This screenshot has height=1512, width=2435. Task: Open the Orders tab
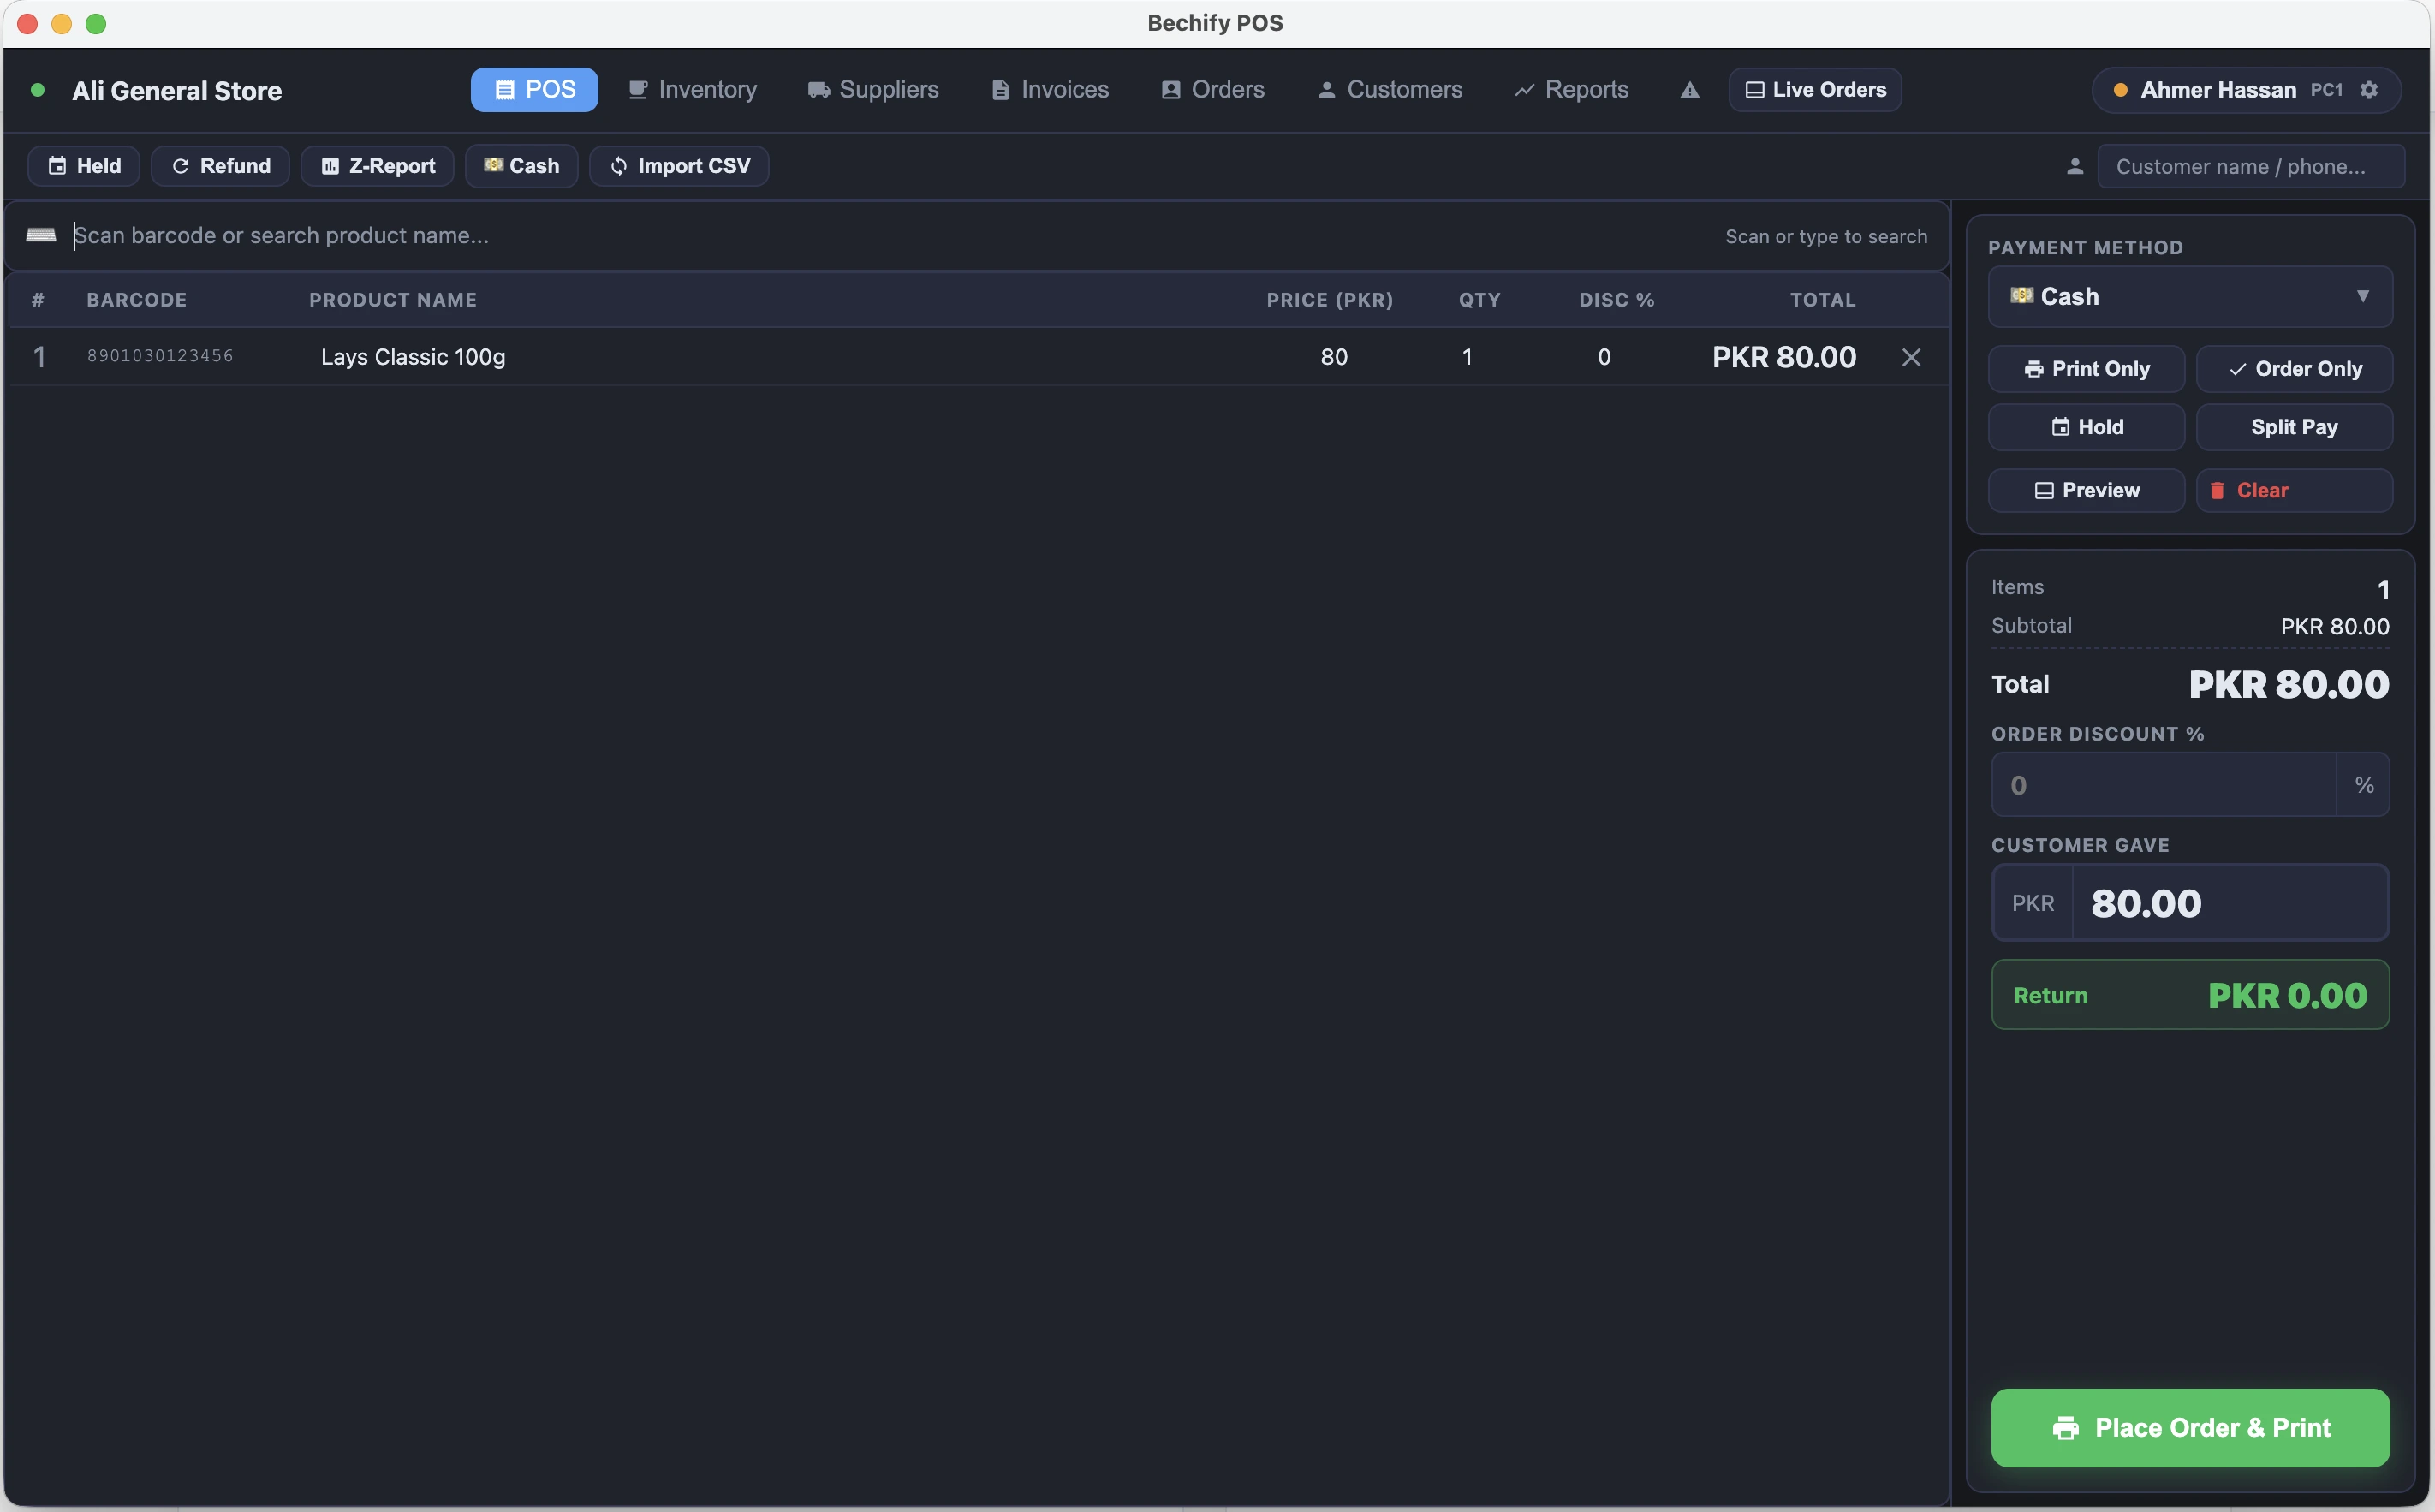pyautogui.click(x=1213, y=90)
